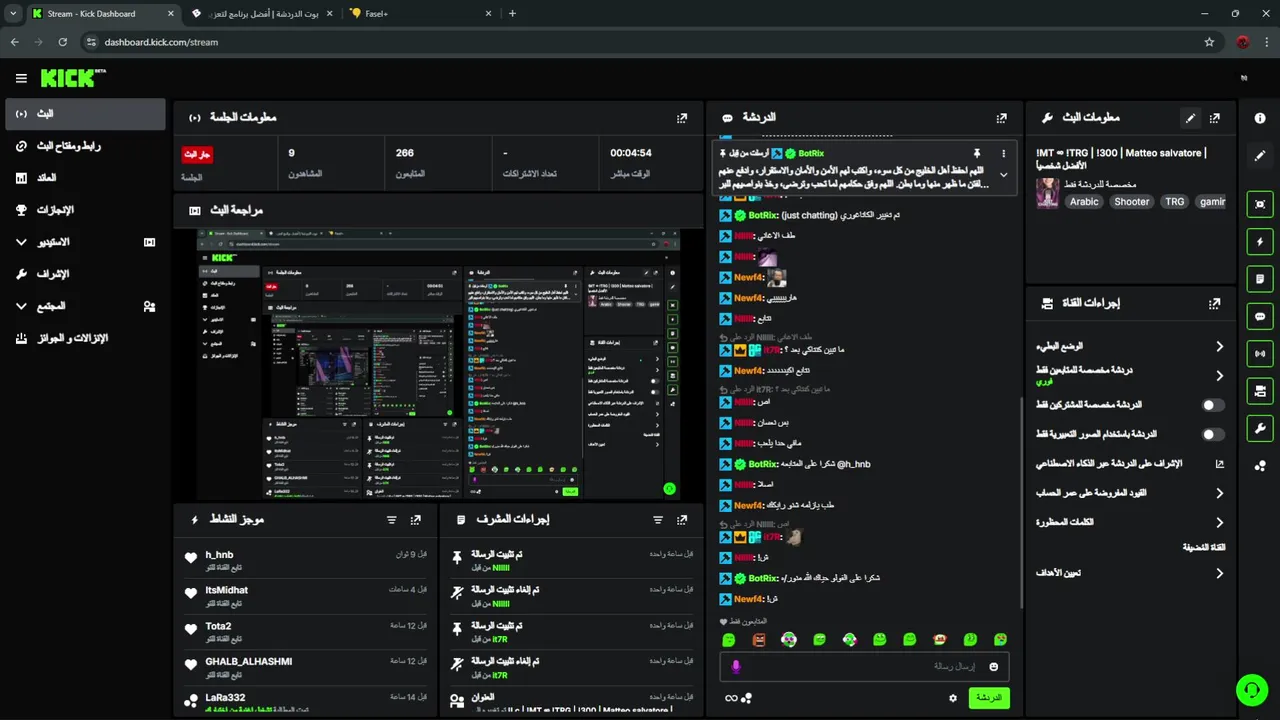Image resolution: width=1280 pixels, height=720 pixels.
Task: Open the Revenue (العائد) sidebar item
Action: click(85, 178)
